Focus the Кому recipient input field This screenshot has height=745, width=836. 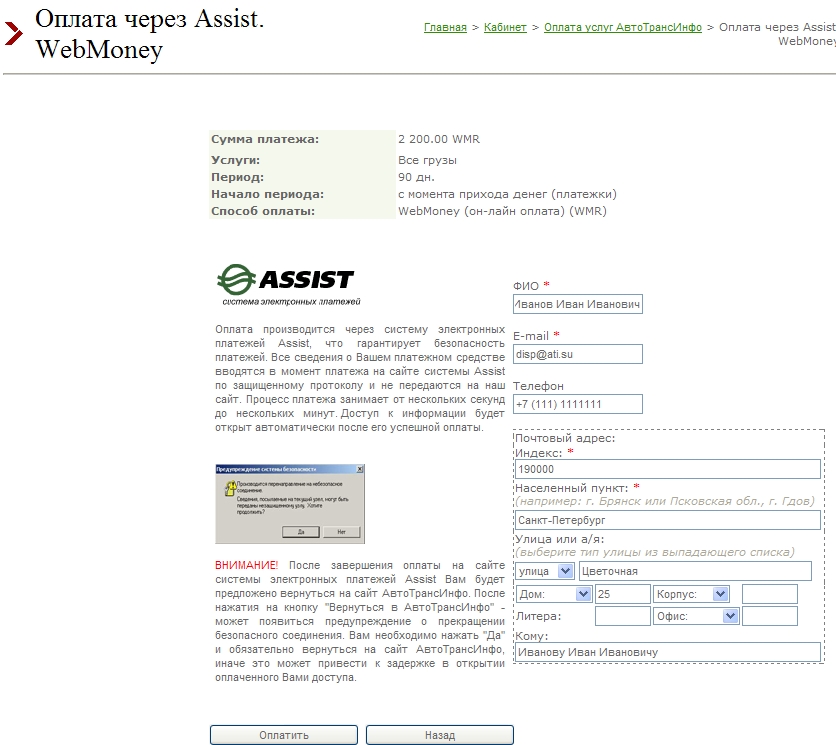tap(667, 652)
